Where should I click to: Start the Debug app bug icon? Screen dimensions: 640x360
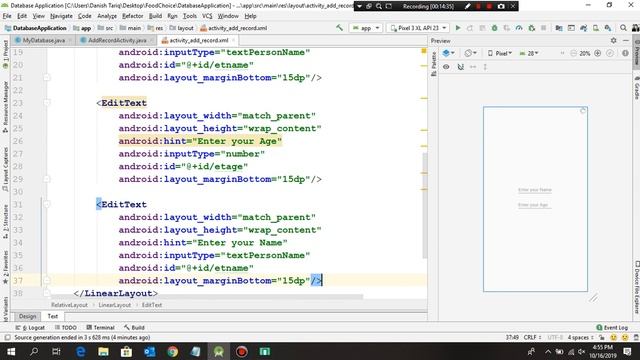coord(494,28)
